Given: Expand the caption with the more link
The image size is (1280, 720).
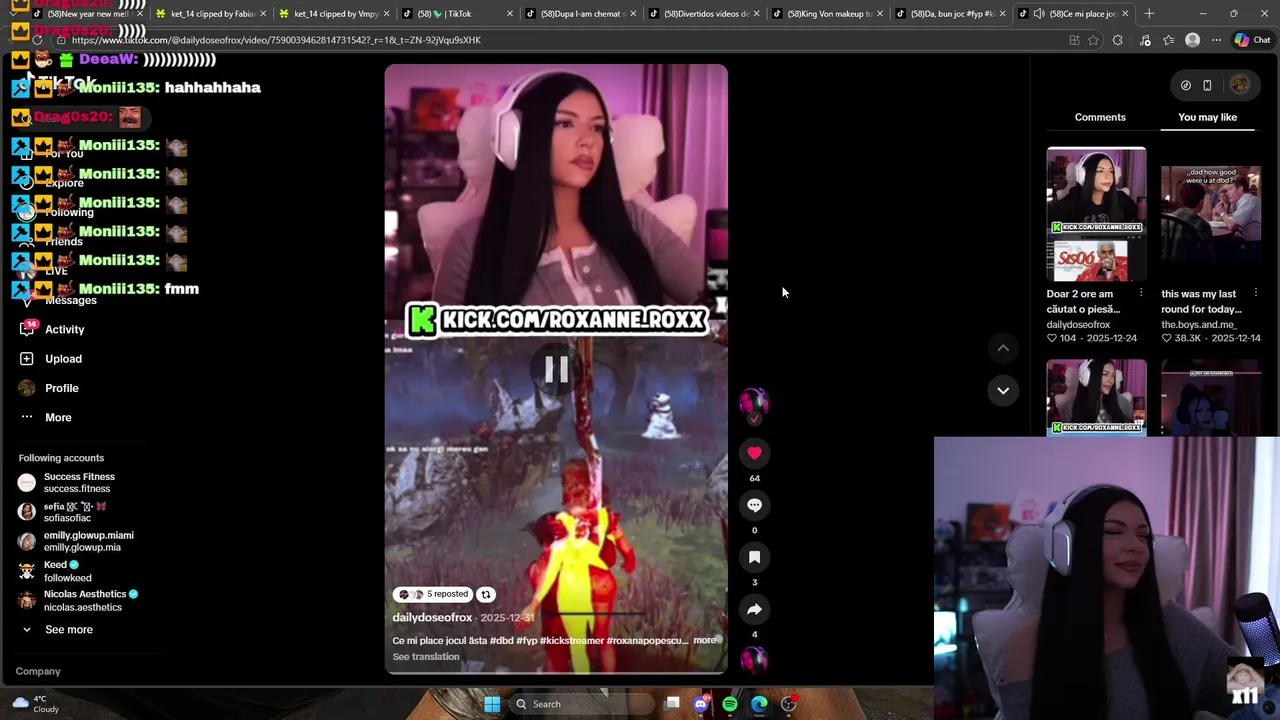Looking at the screenshot, I should [704, 640].
